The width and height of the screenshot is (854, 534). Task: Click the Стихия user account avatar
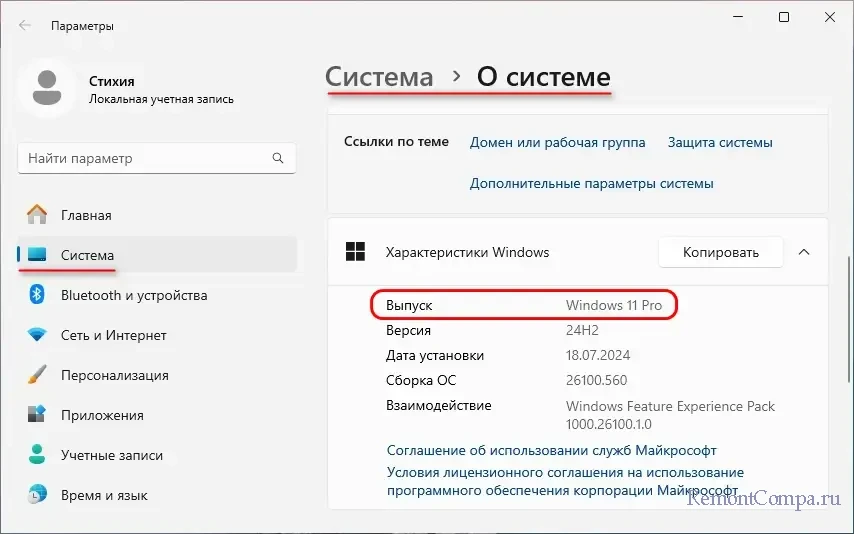[x=47, y=87]
